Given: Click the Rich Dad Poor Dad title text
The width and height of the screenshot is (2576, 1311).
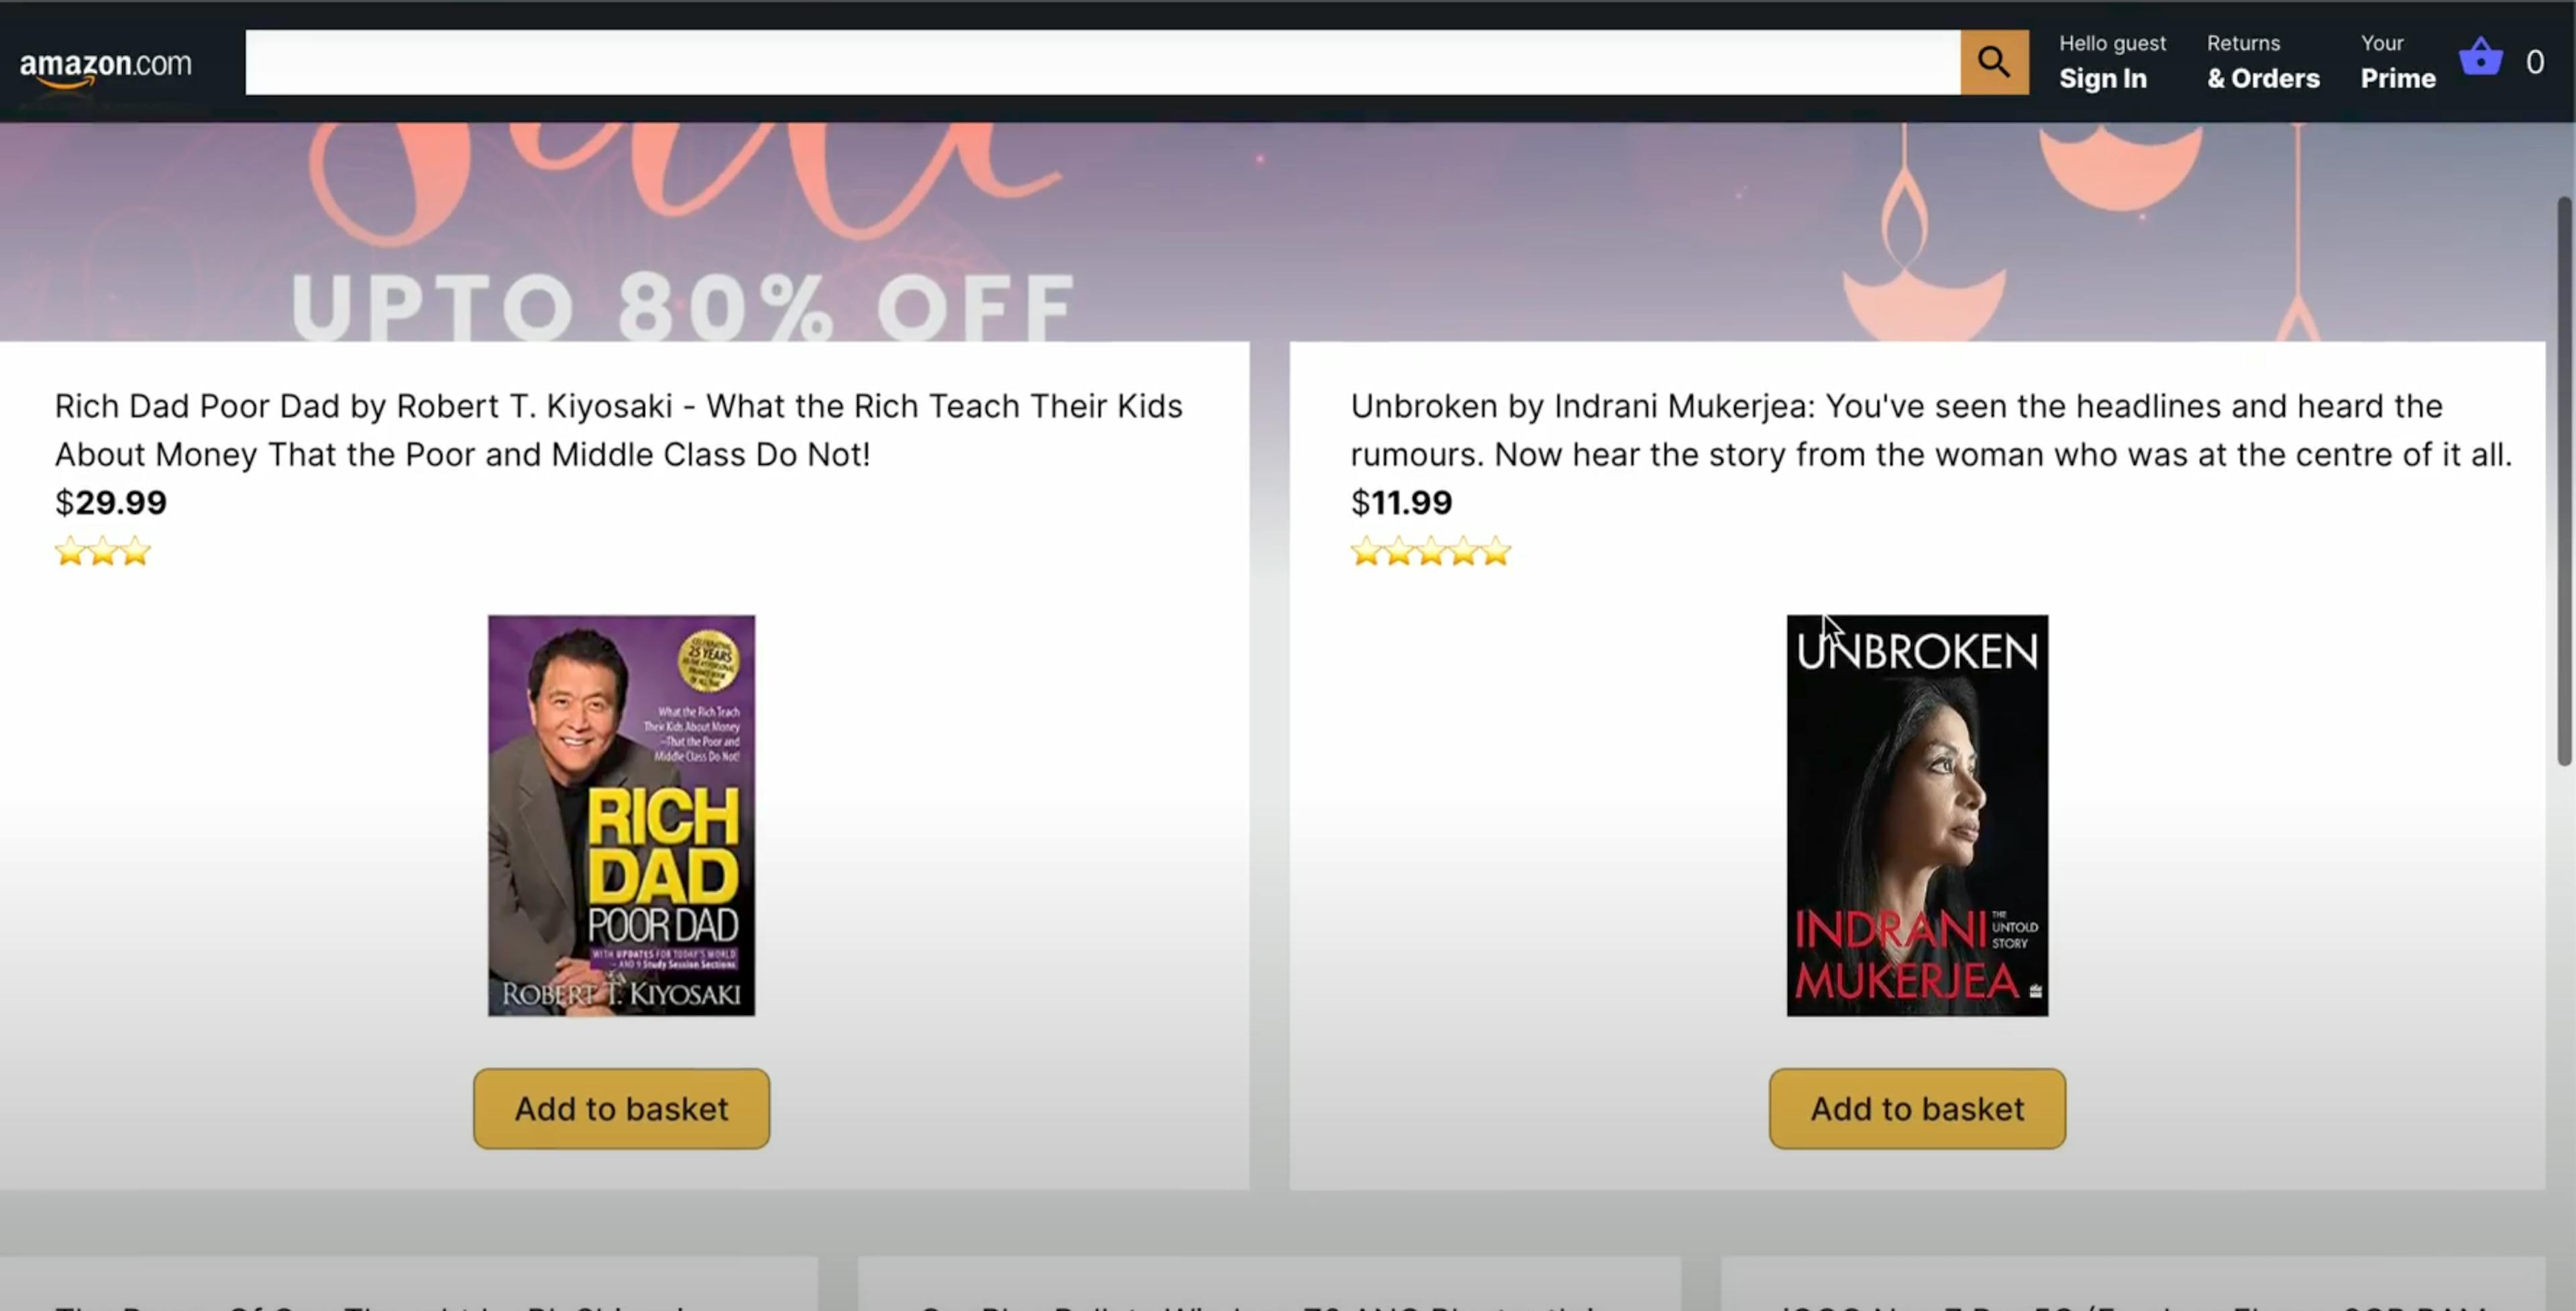Looking at the screenshot, I should [619, 430].
